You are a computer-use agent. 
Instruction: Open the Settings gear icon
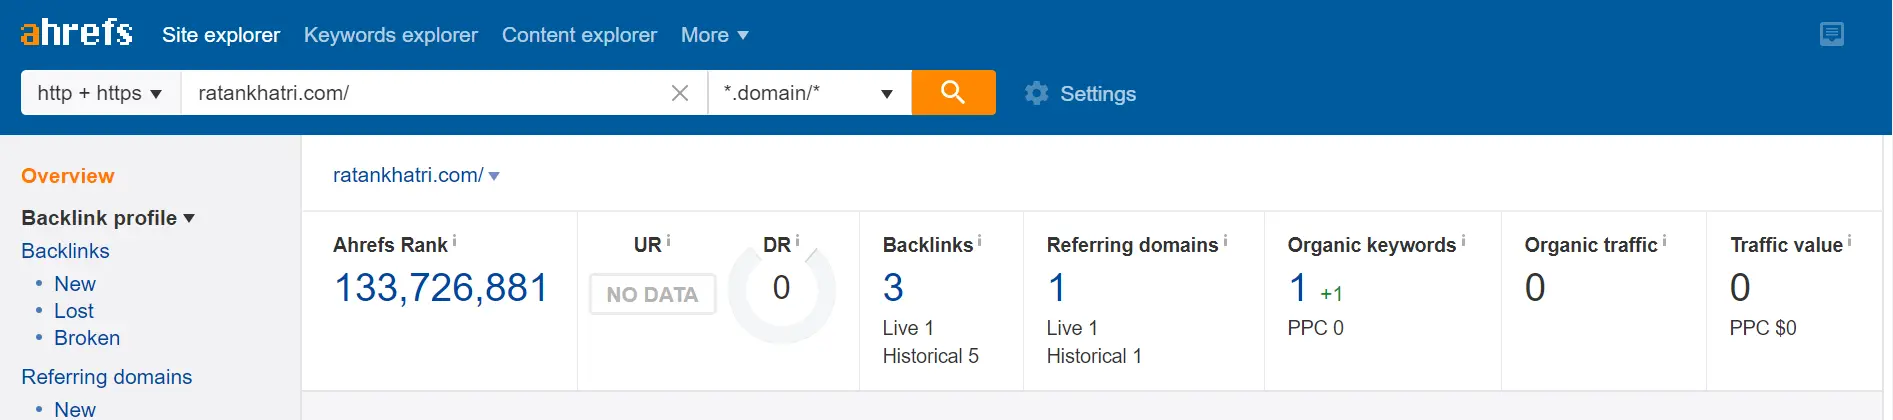pyautogui.click(x=1037, y=93)
